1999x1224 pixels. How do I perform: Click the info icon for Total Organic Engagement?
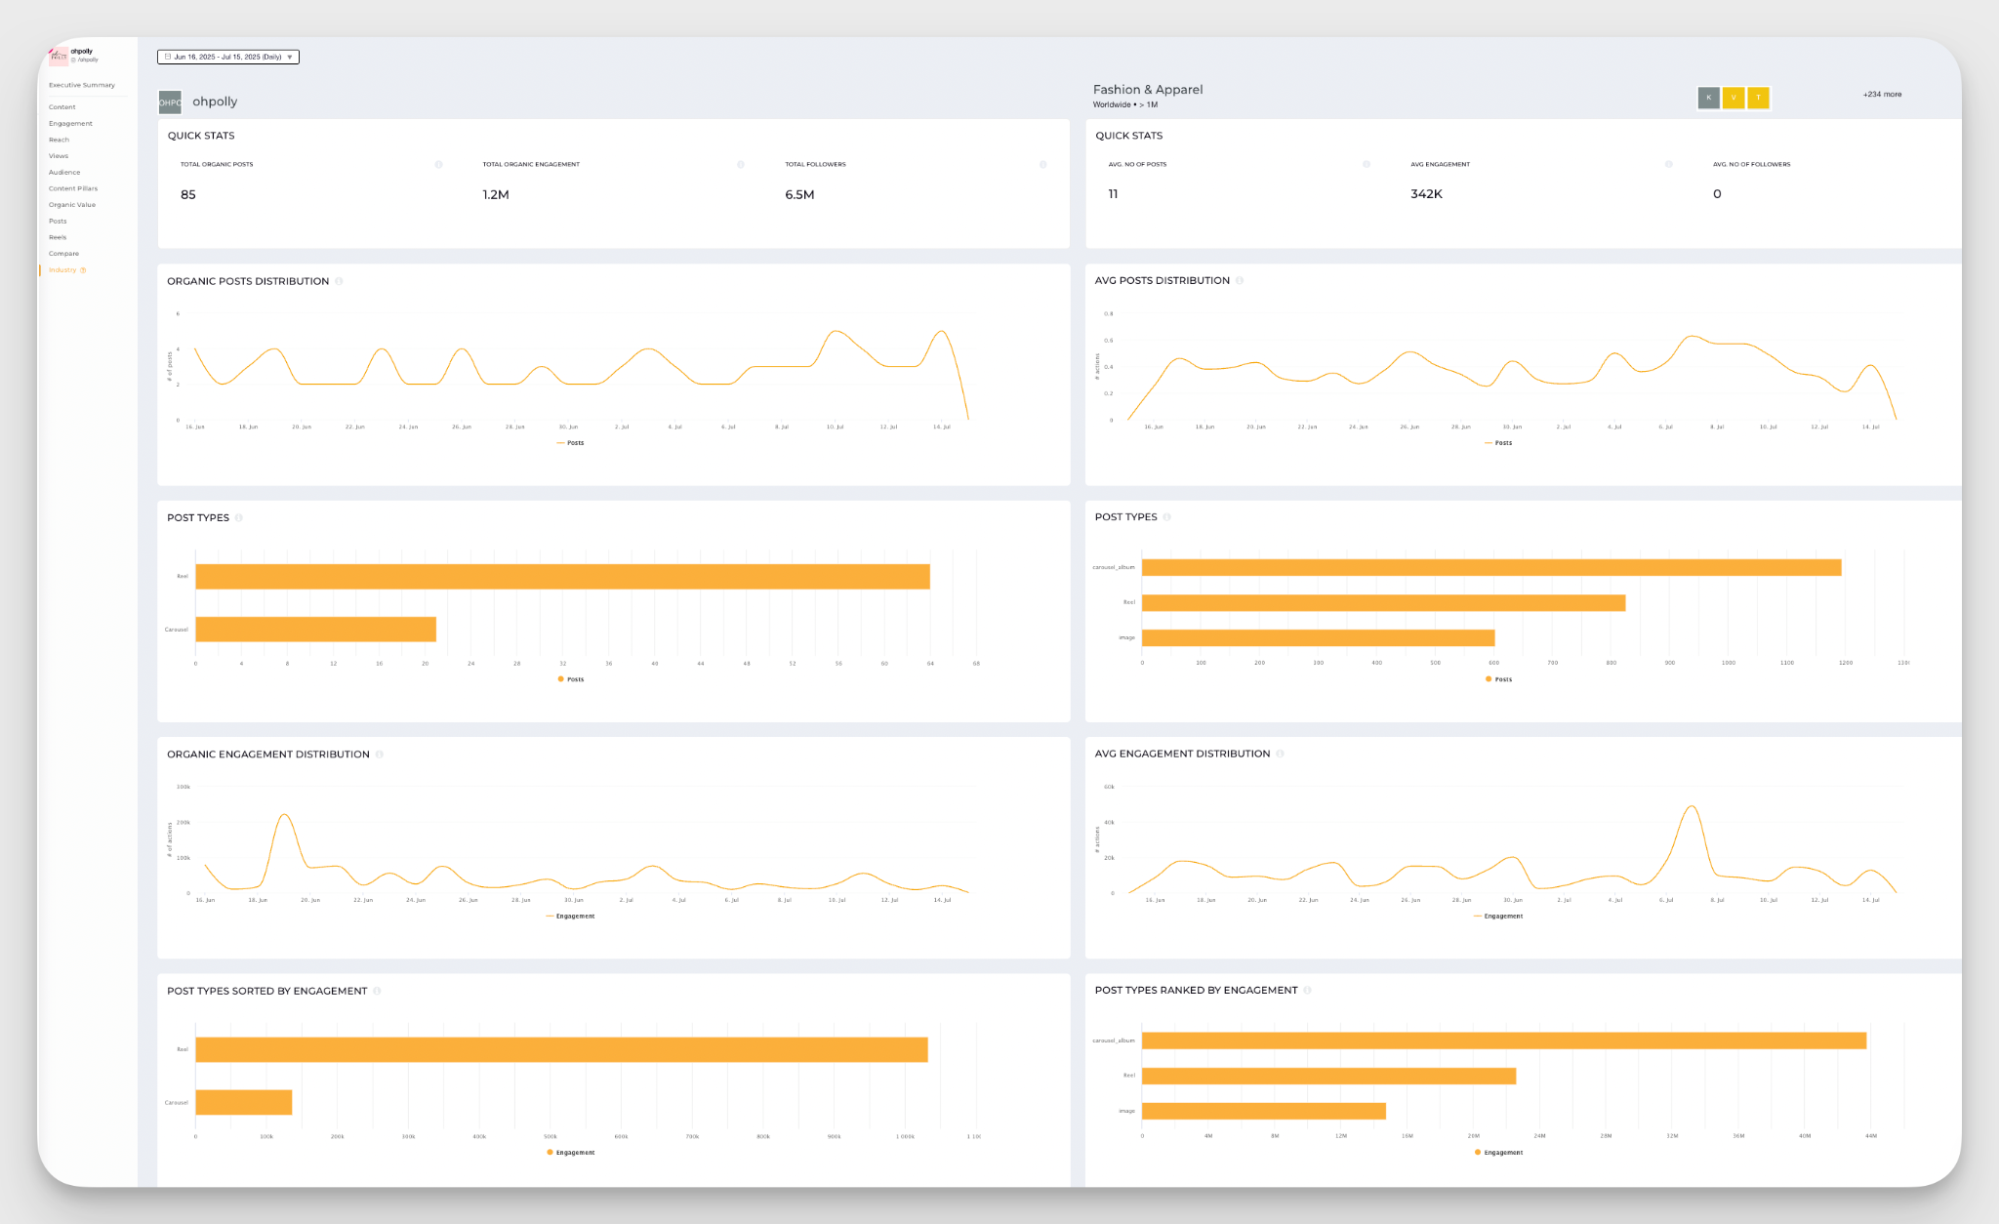click(x=740, y=164)
